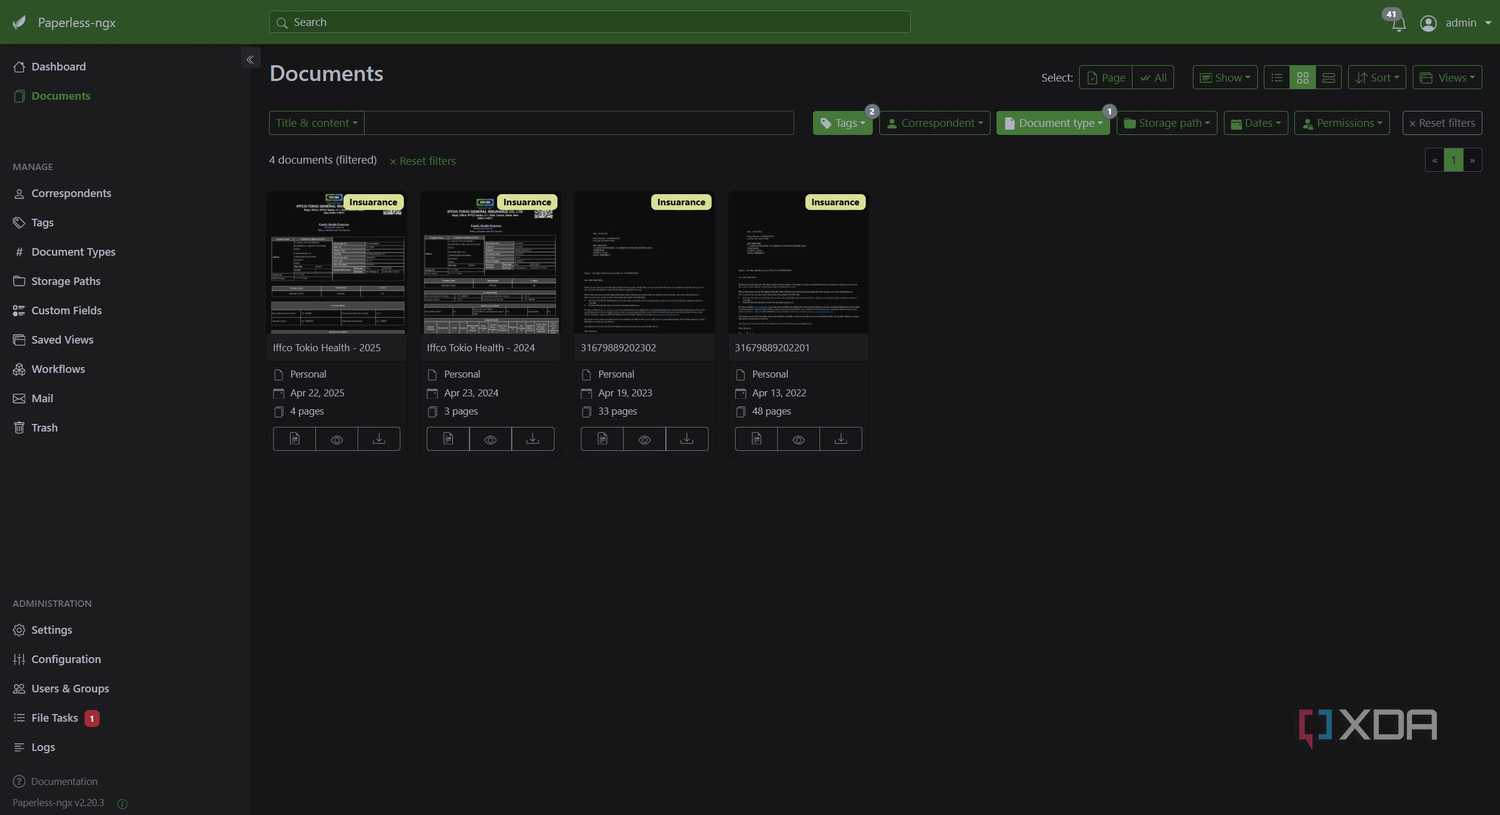Open Logs

43,747
